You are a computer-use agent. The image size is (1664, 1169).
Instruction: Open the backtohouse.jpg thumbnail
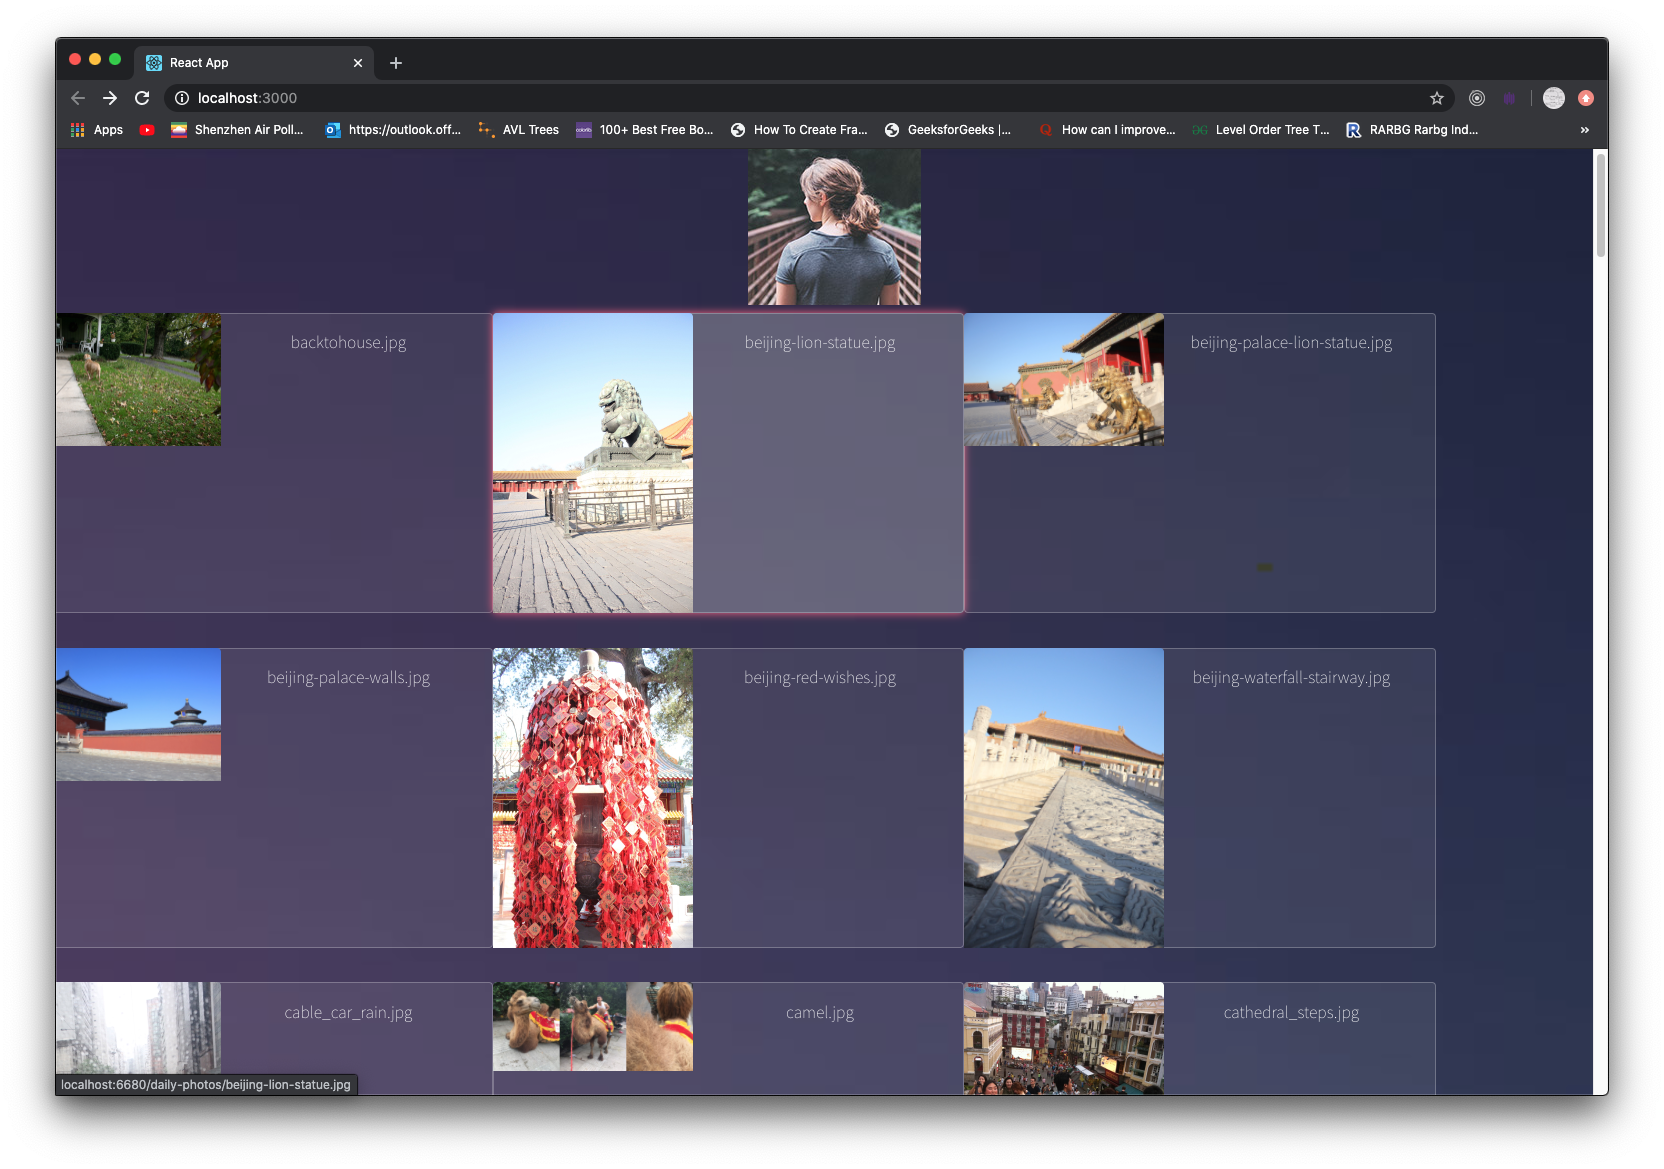(139, 380)
